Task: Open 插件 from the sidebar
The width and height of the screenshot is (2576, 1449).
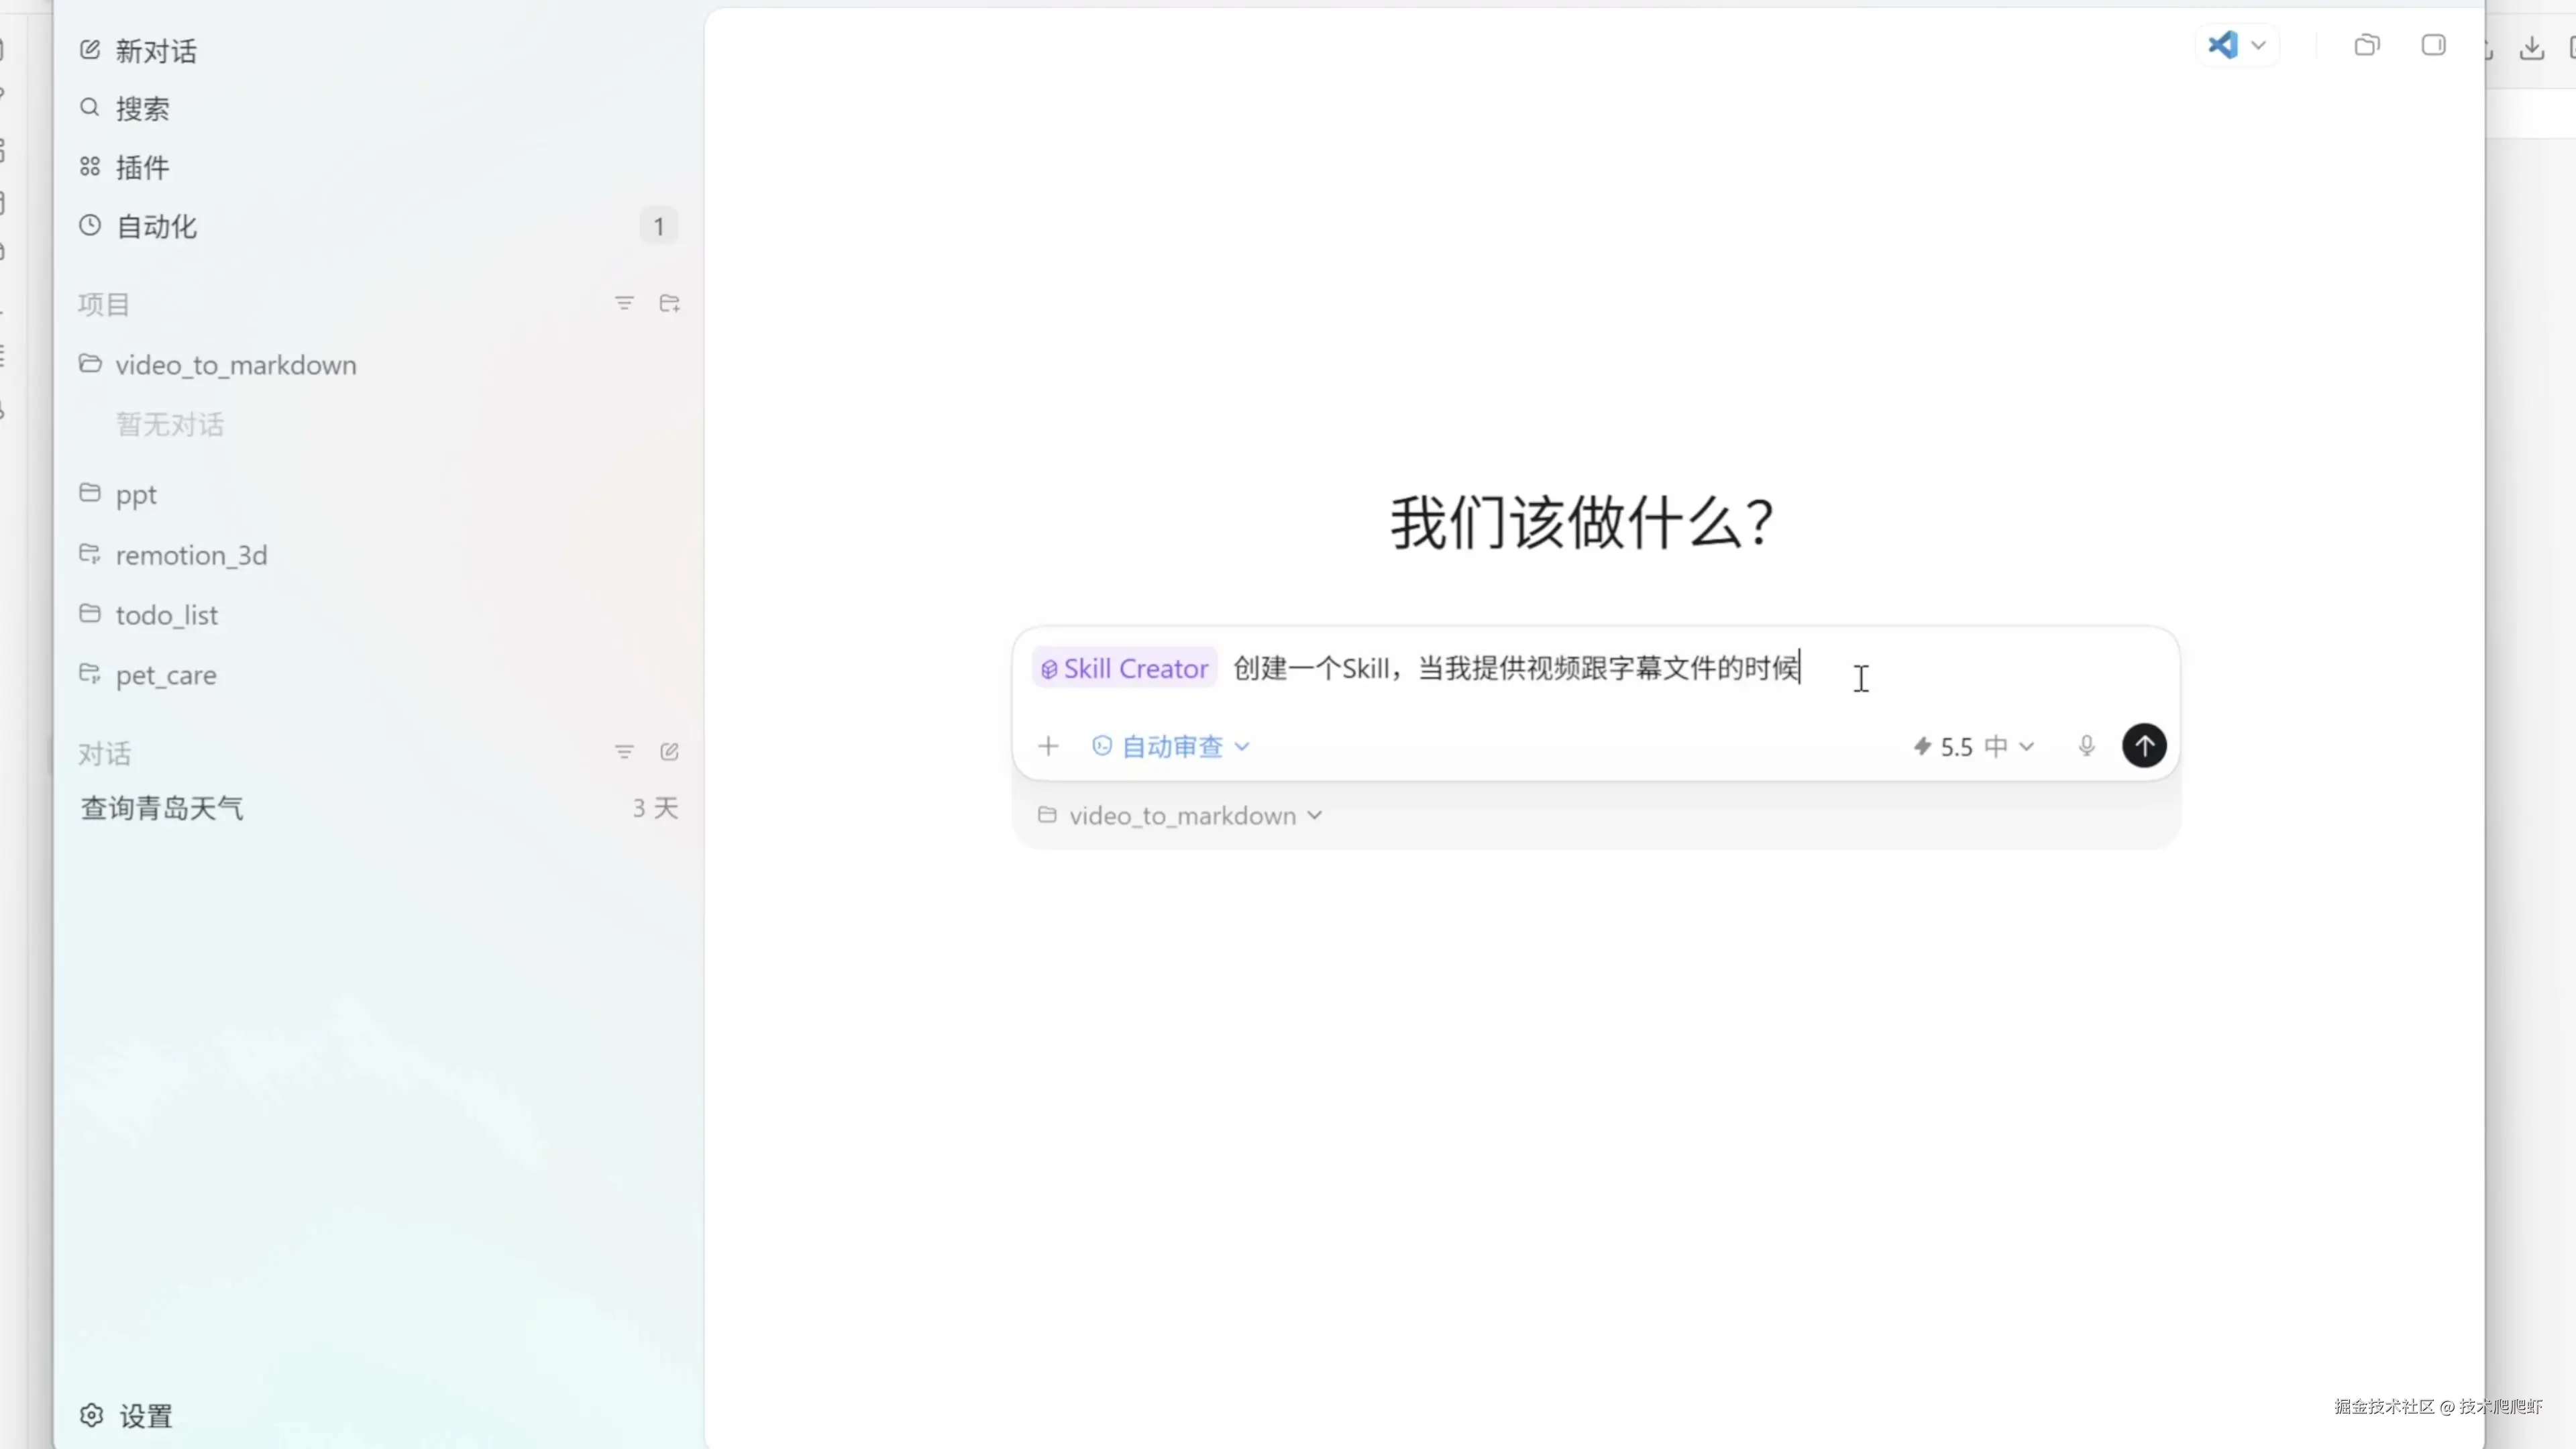Action: pyautogui.click(x=141, y=167)
